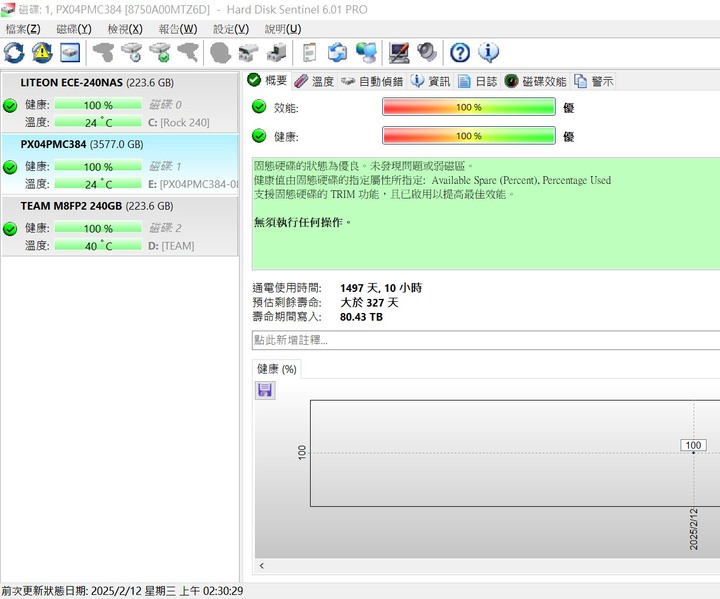720x599 pixels.
Task: Click the first greyed disk test icon
Action: click(x=103, y=52)
